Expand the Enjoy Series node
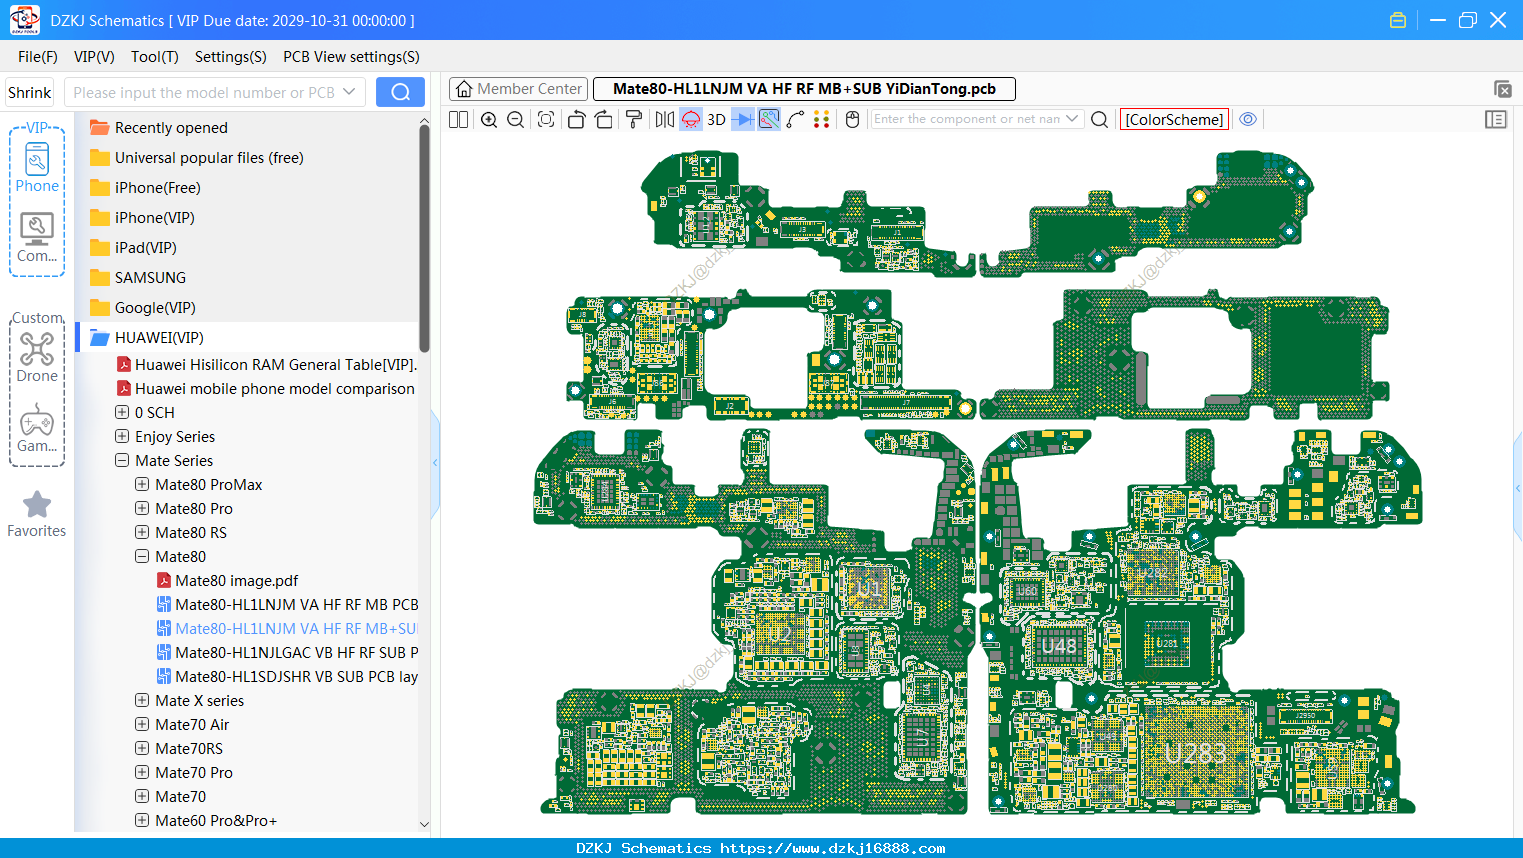The height and width of the screenshot is (858, 1523). pos(122,436)
